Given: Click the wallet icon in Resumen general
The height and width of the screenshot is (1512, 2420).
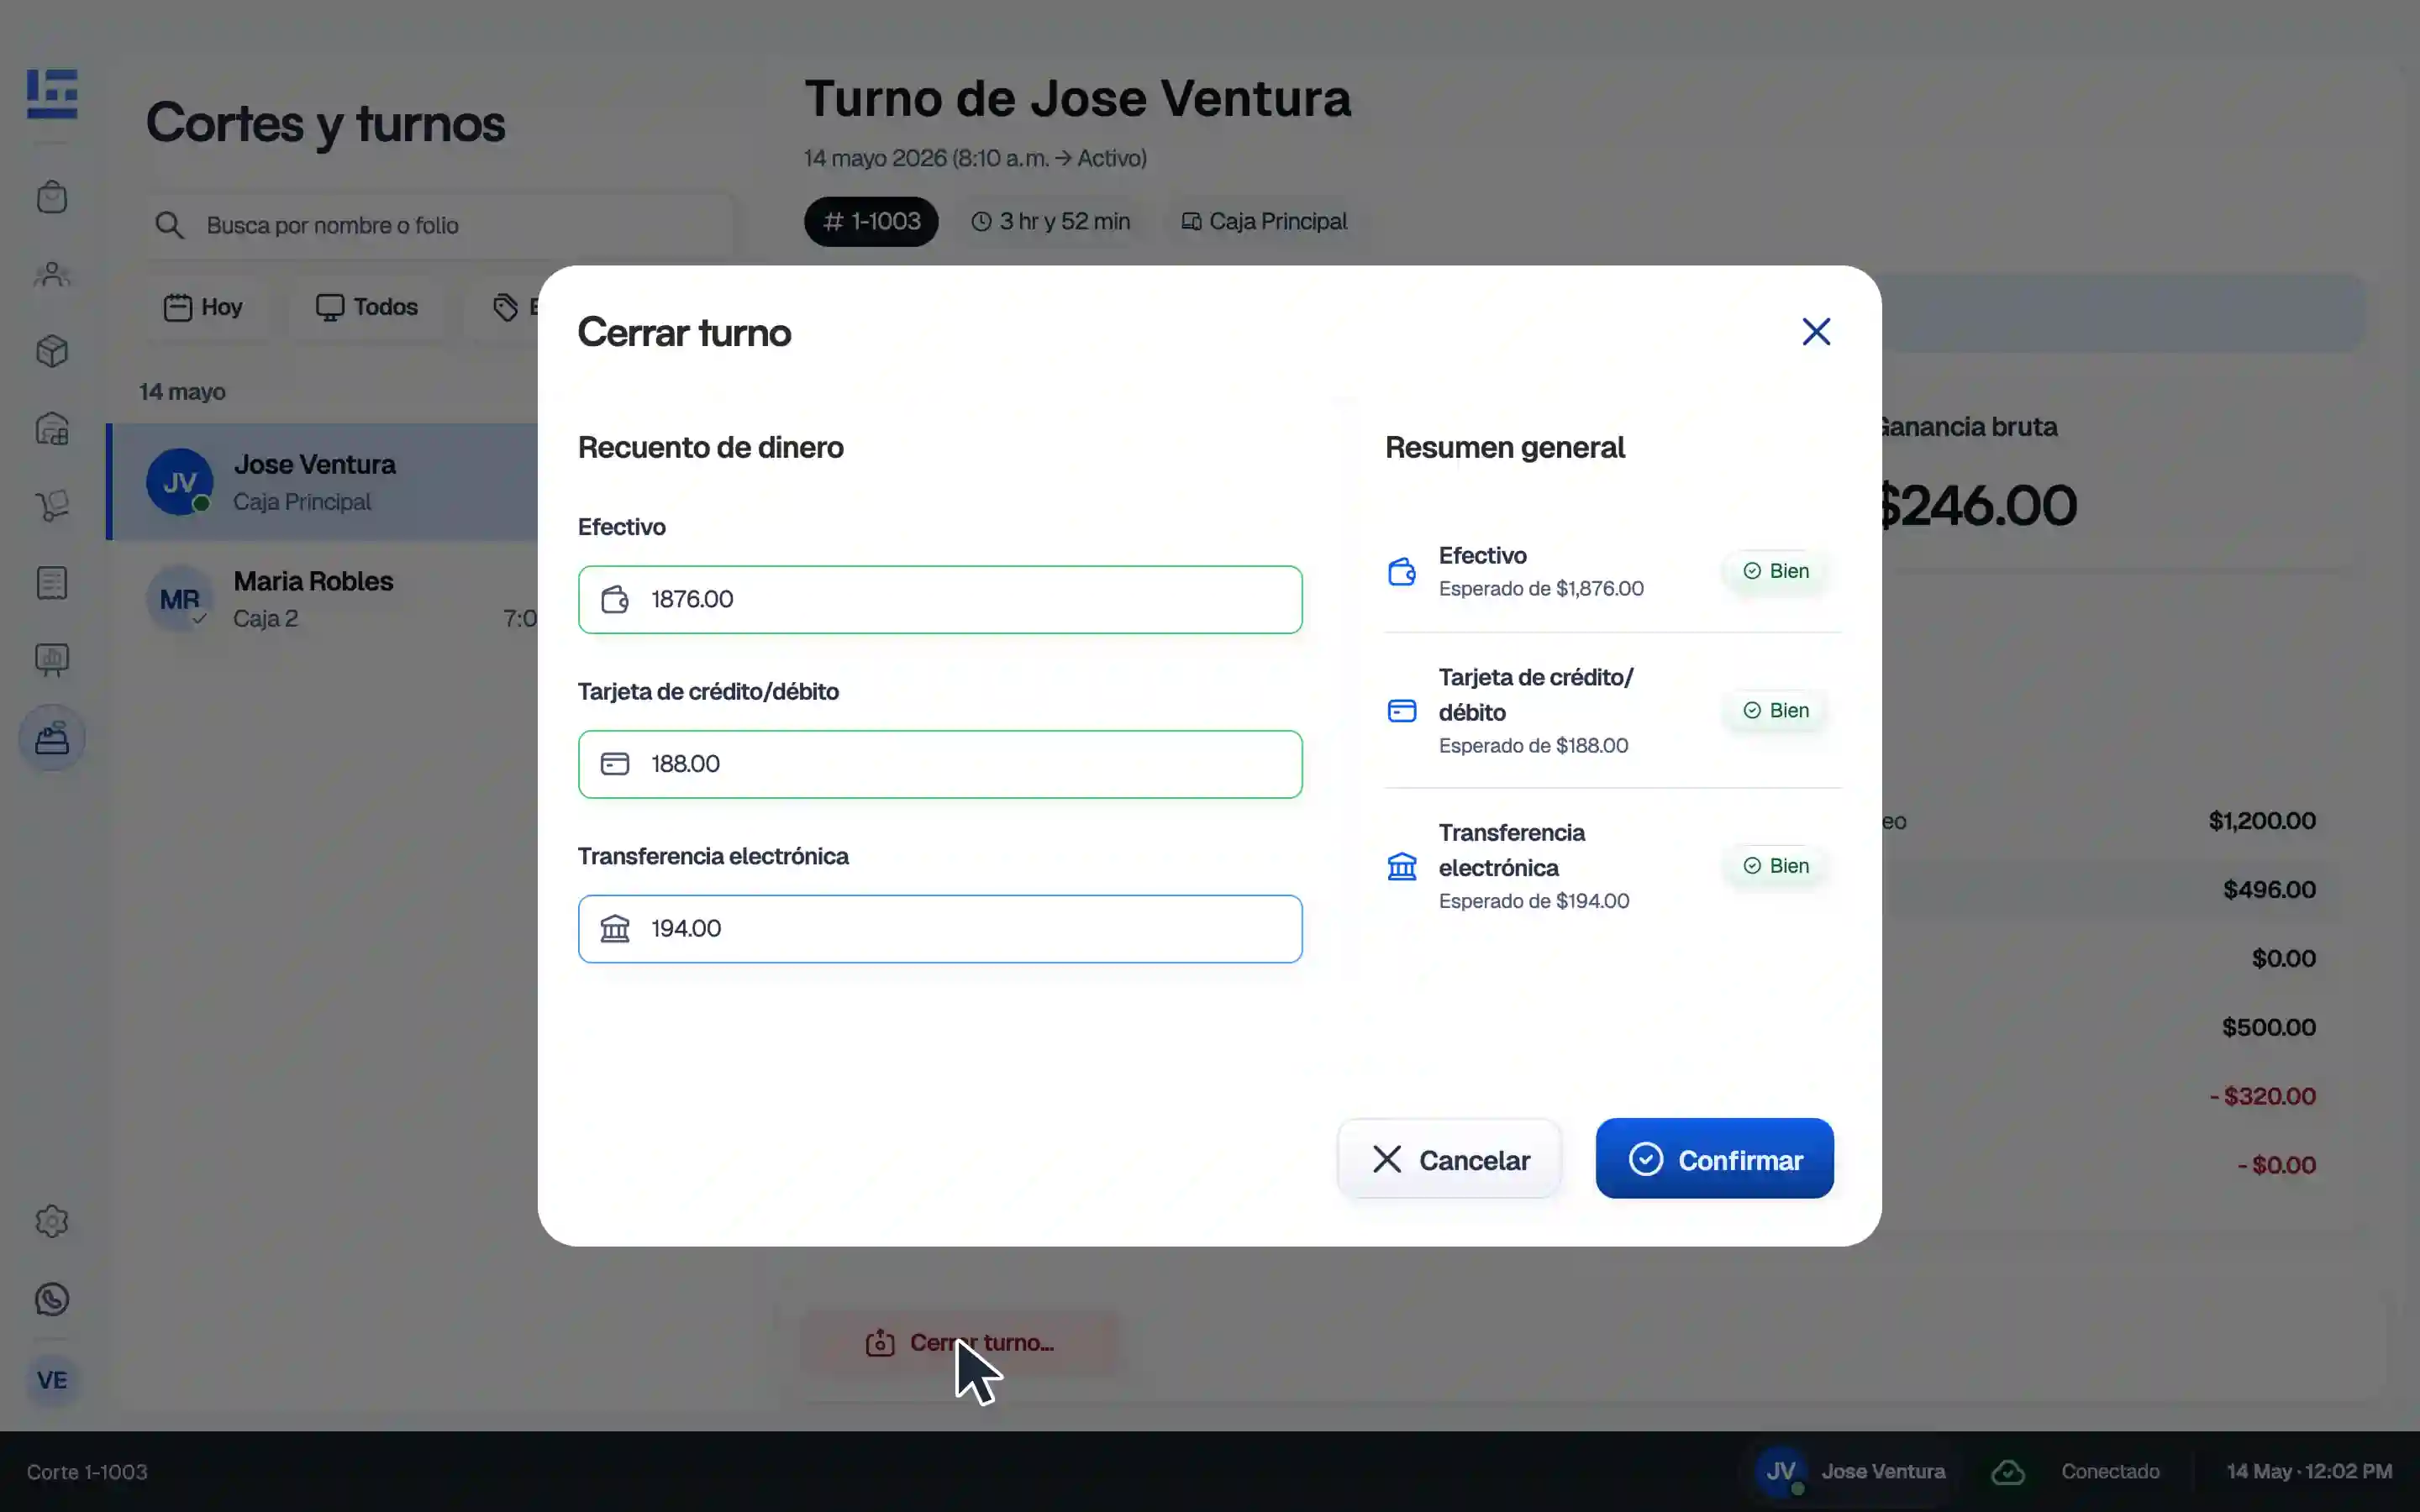Looking at the screenshot, I should (x=1402, y=572).
